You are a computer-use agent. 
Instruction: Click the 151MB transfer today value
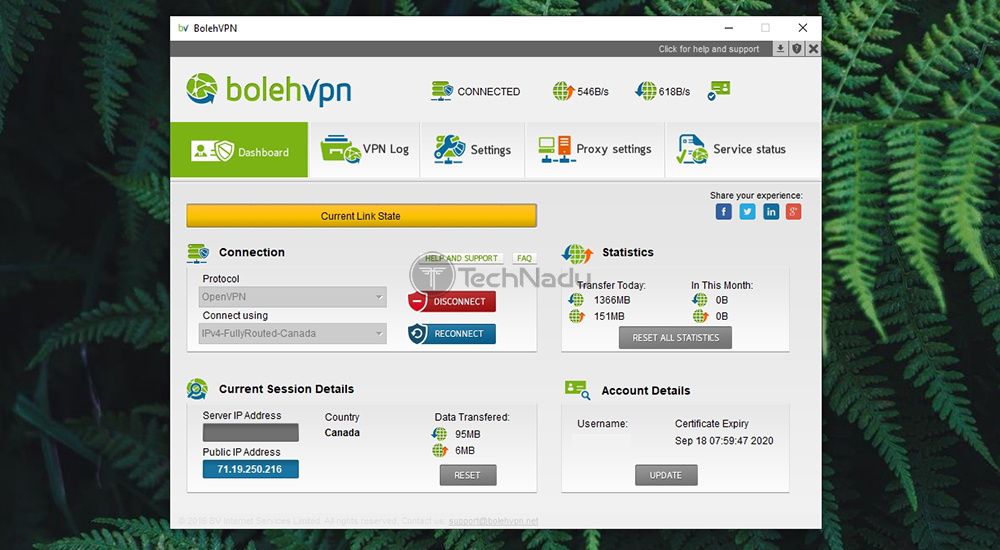(x=609, y=316)
